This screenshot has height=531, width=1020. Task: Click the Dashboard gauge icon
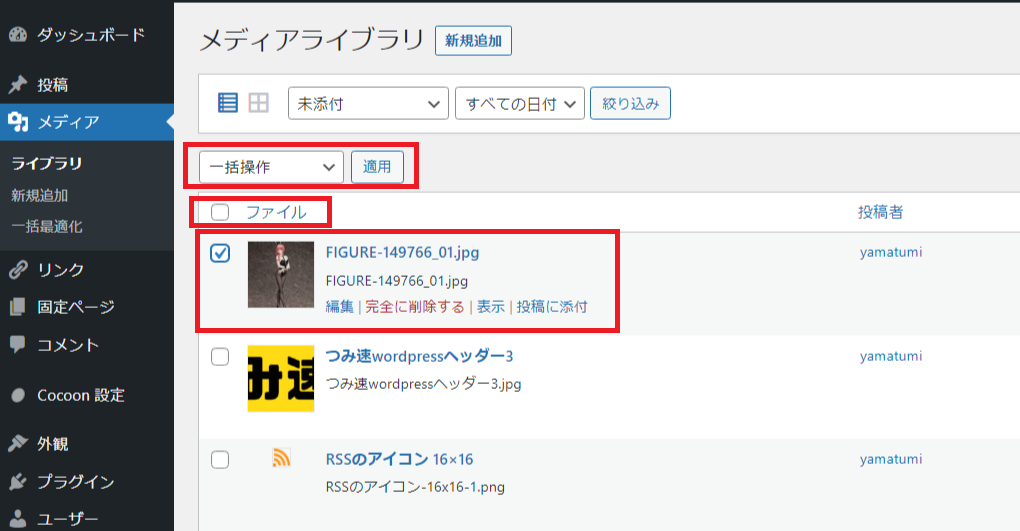[x=18, y=34]
